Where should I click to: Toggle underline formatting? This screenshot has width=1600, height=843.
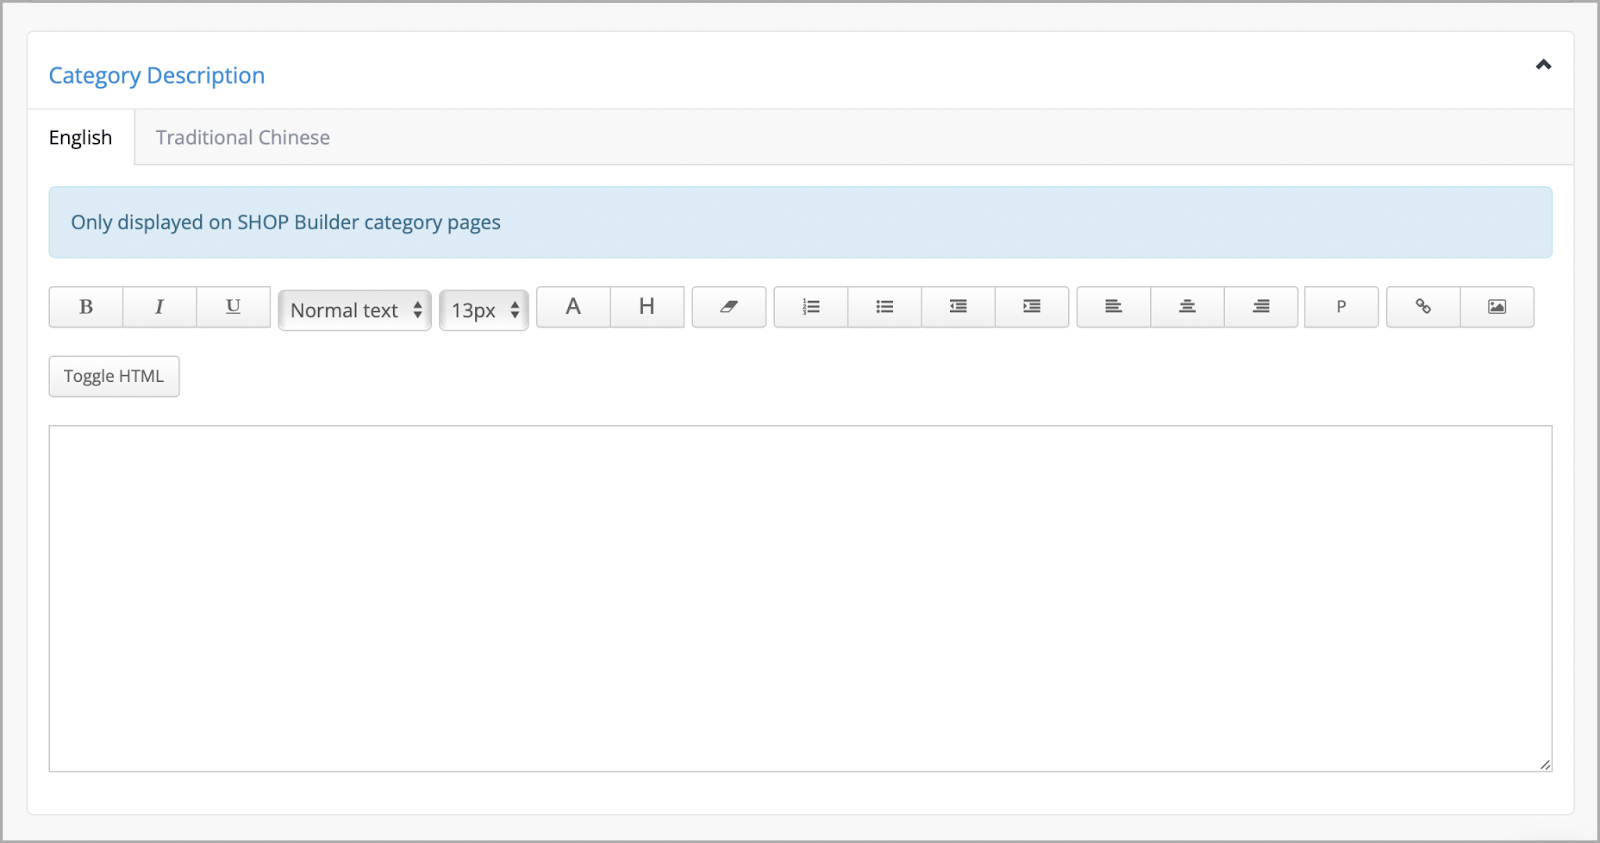tap(233, 307)
